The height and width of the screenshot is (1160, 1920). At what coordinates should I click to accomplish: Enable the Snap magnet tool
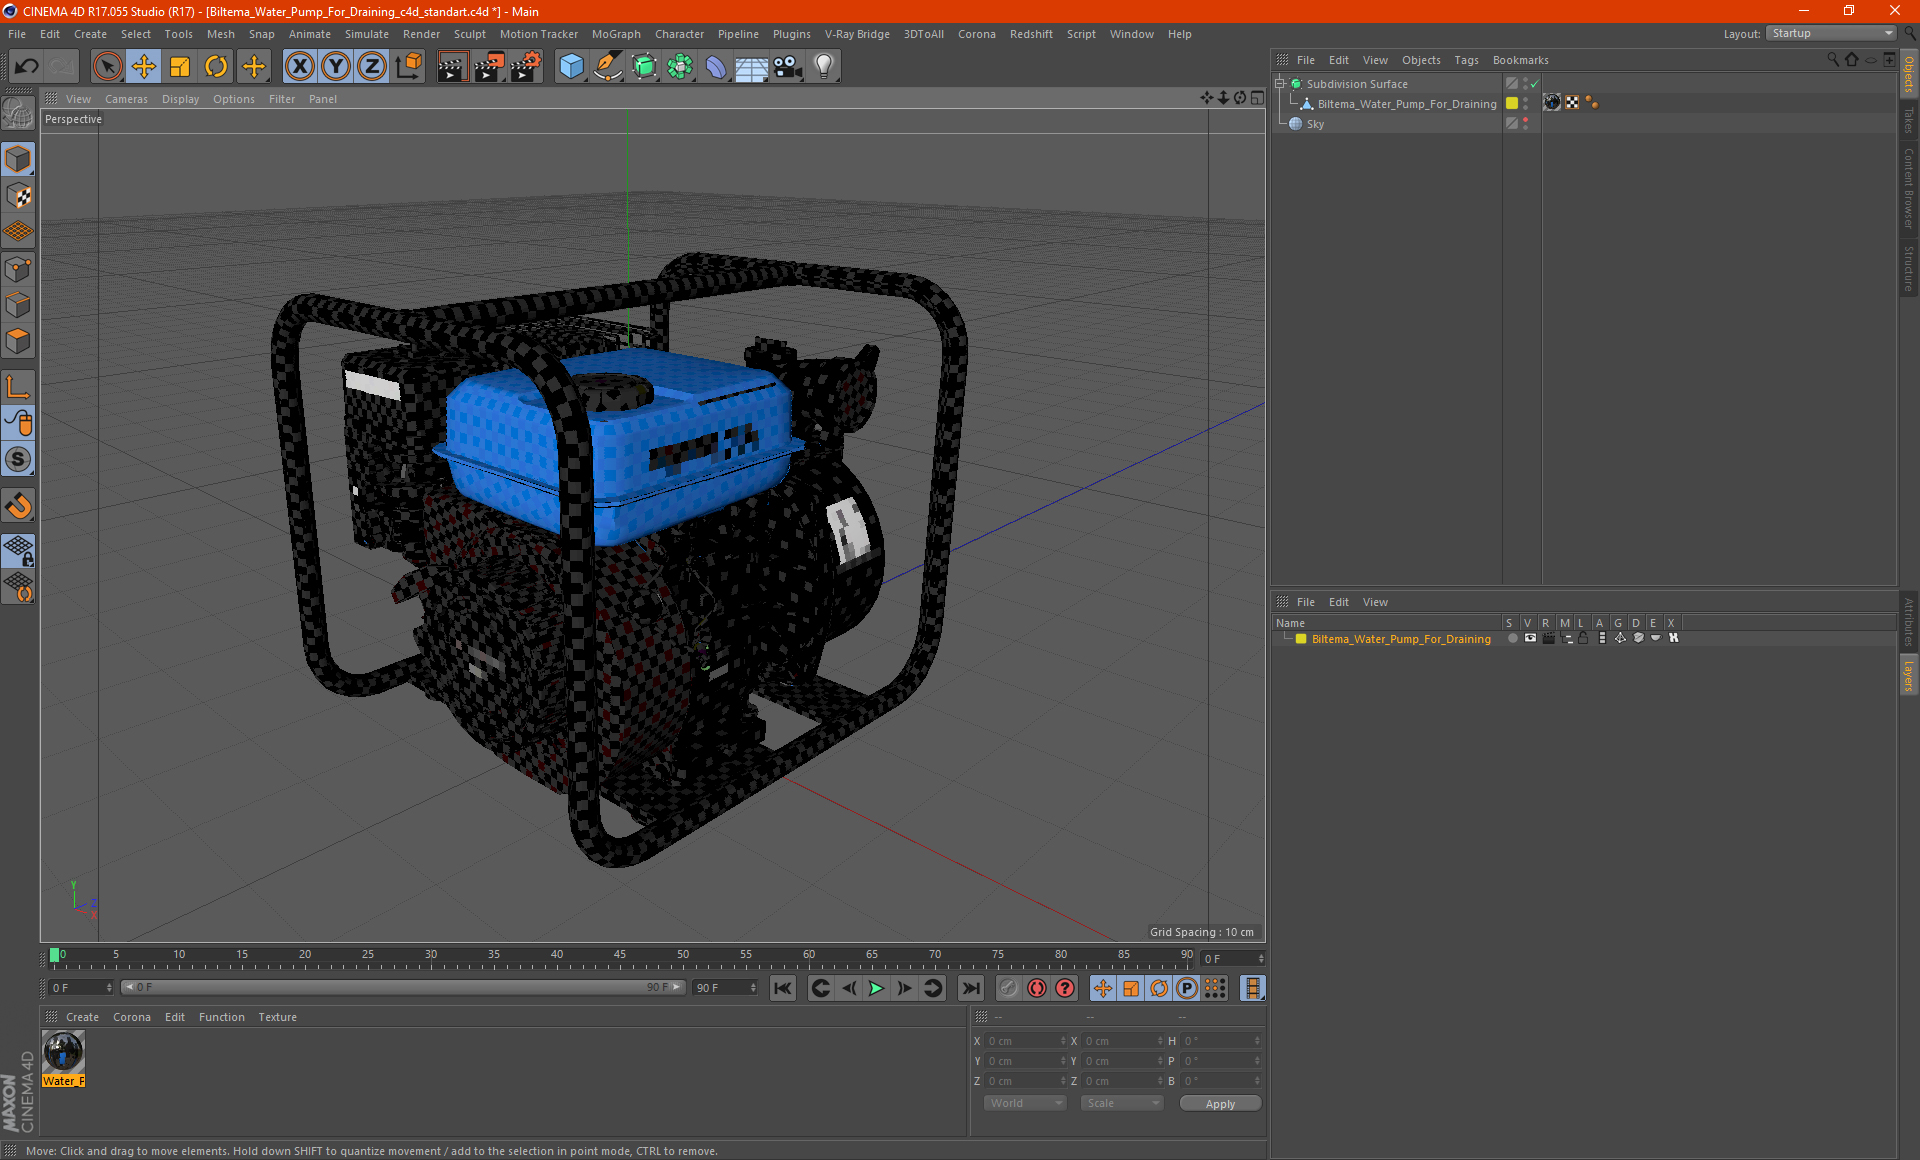[18, 506]
